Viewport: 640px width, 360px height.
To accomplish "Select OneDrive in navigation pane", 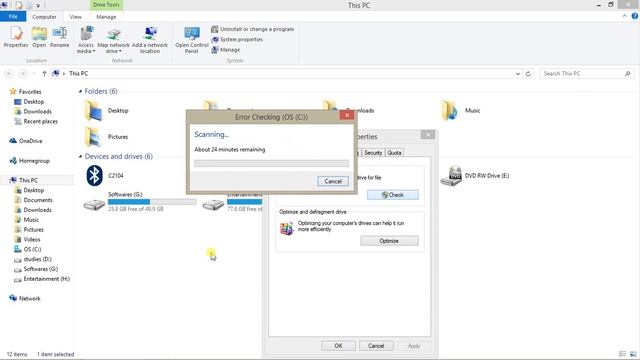I will (x=30, y=141).
